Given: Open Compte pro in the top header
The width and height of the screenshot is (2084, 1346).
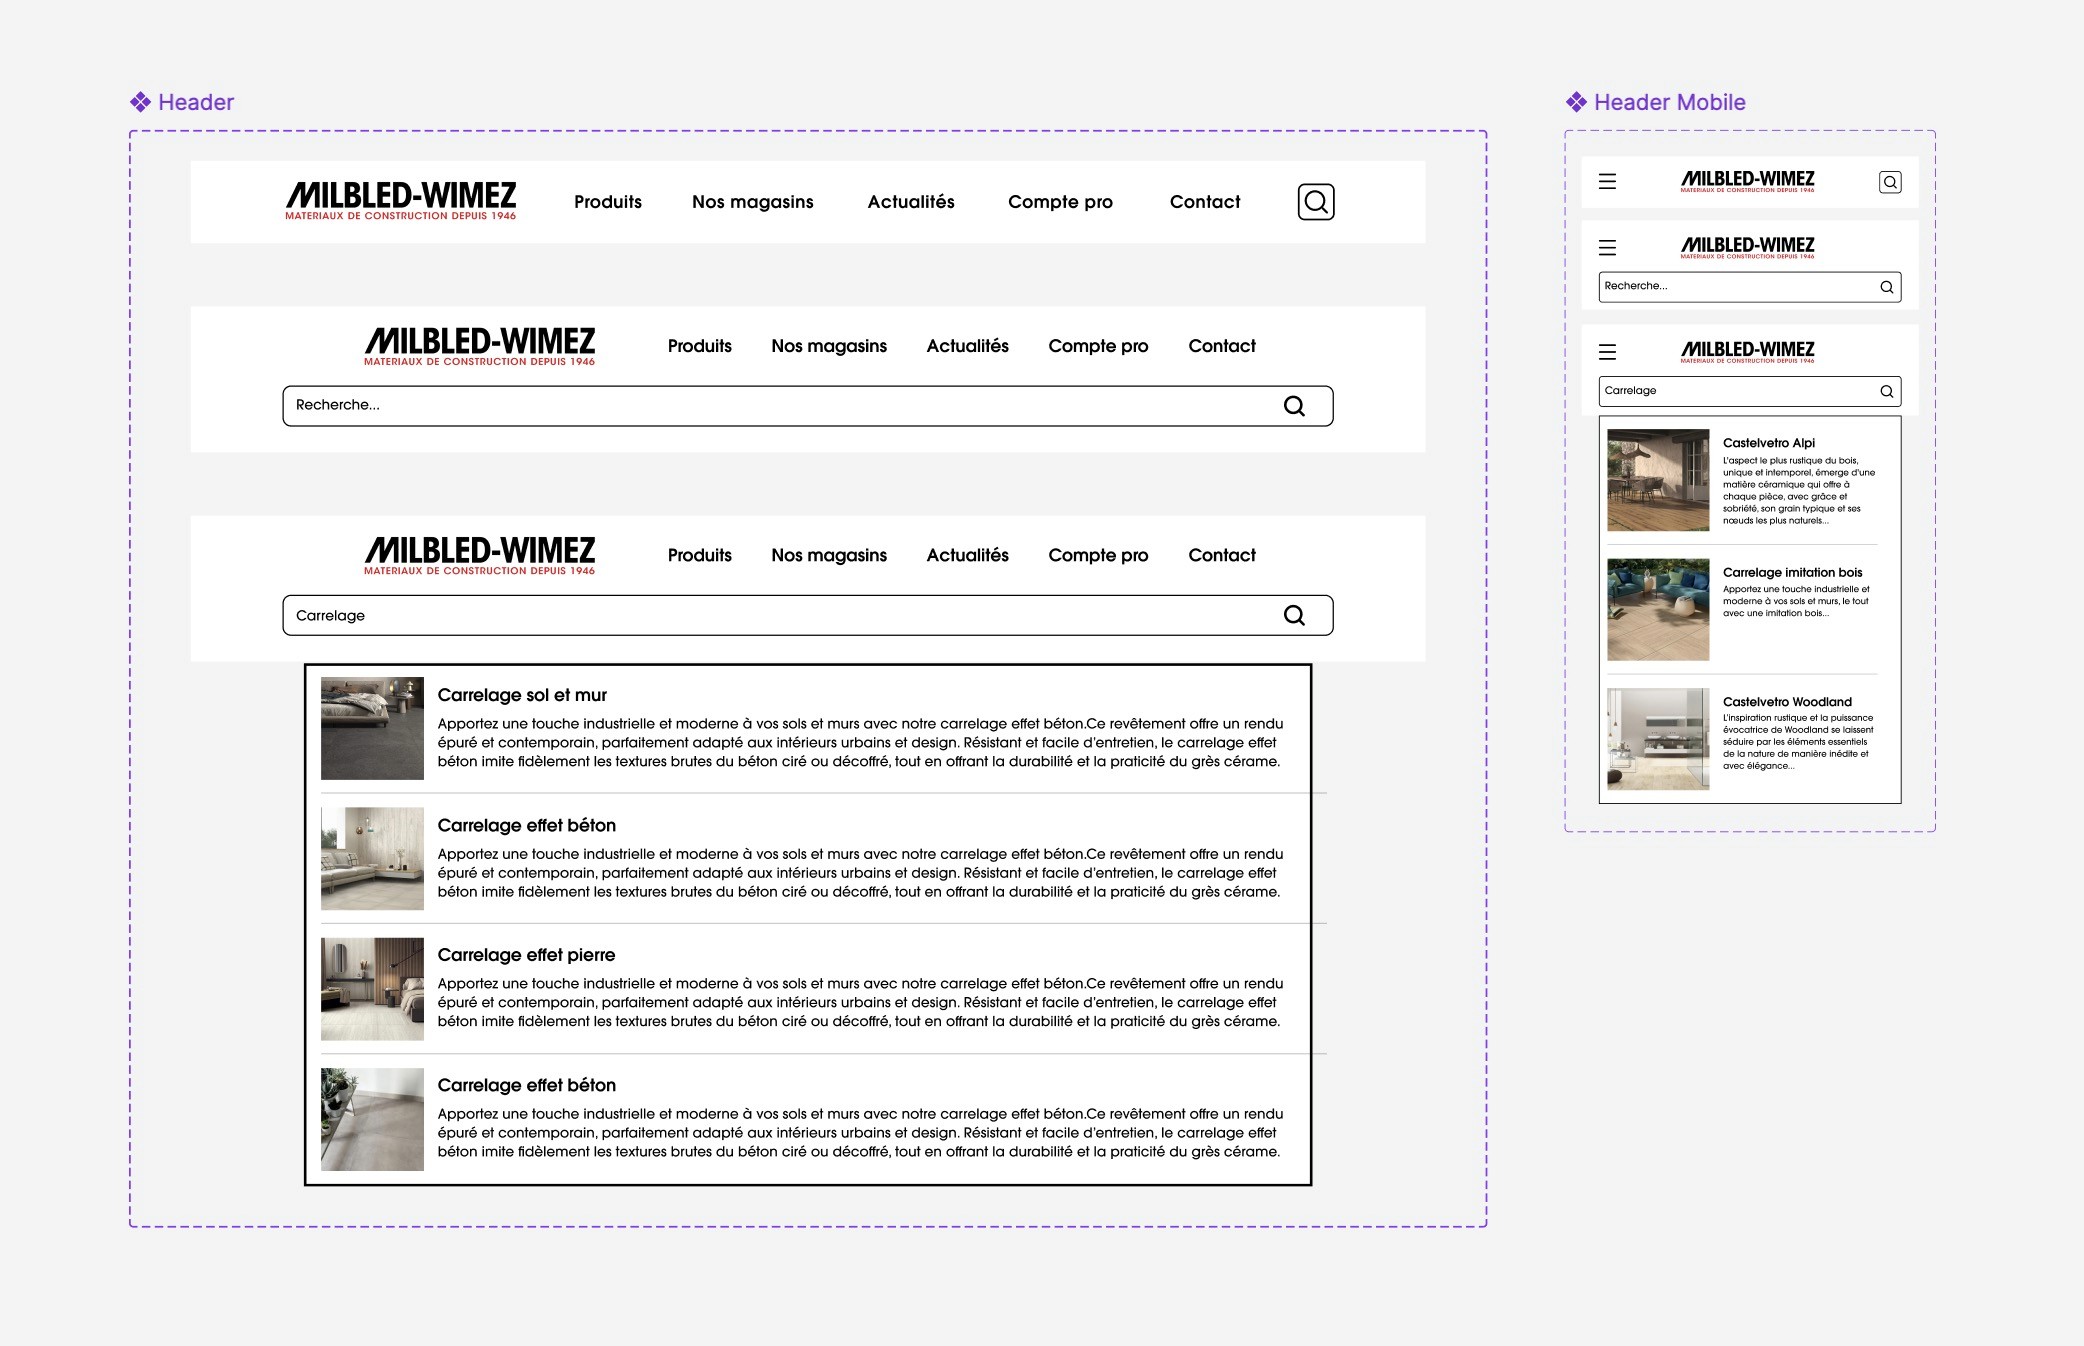Looking at the screenshot, I should (1060, 202).
